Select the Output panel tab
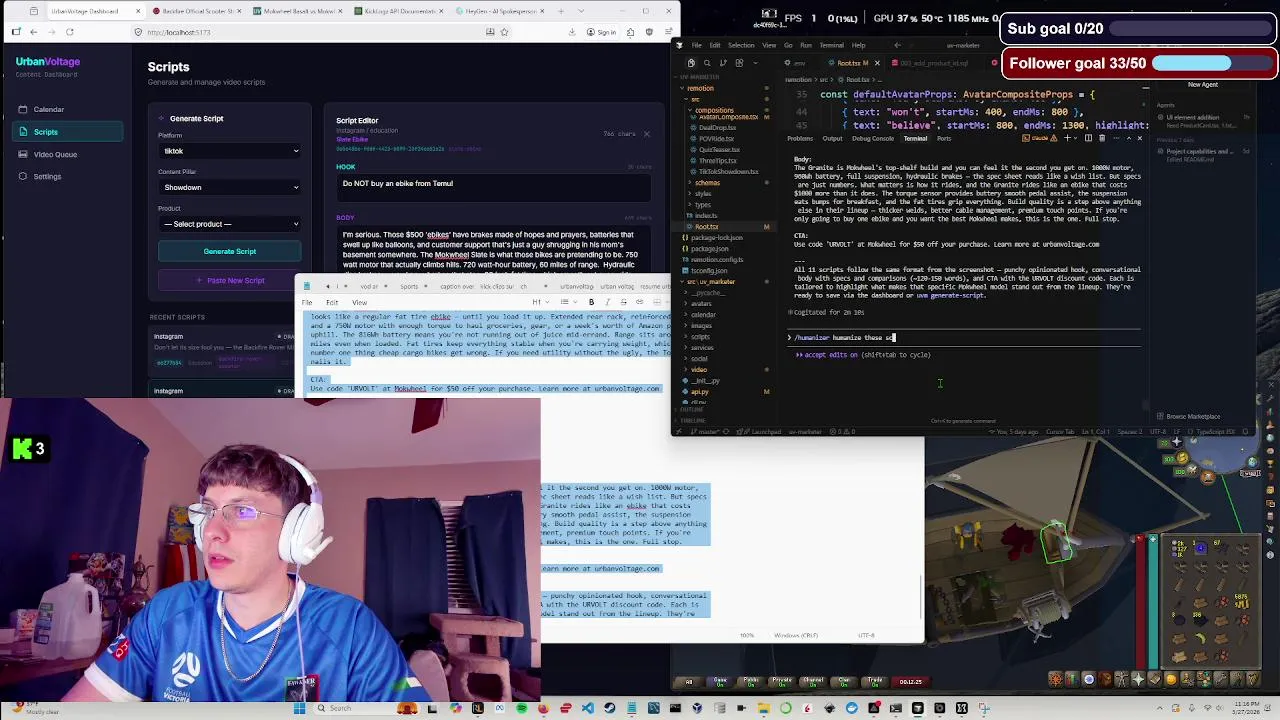This screenshot has height=720, width=1280. pos(832,138)
